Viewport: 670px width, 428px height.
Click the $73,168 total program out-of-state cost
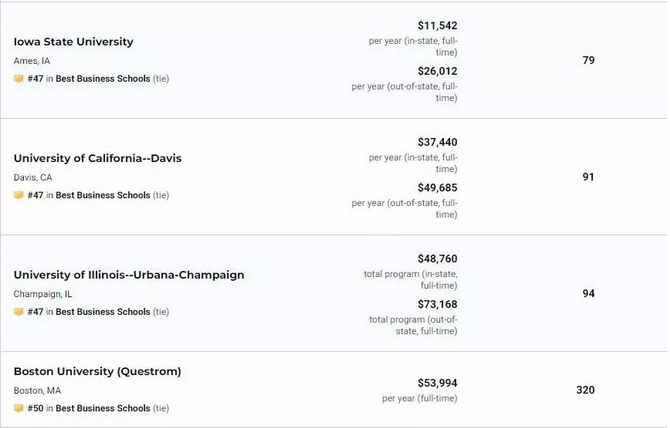(x=438, y=305)
